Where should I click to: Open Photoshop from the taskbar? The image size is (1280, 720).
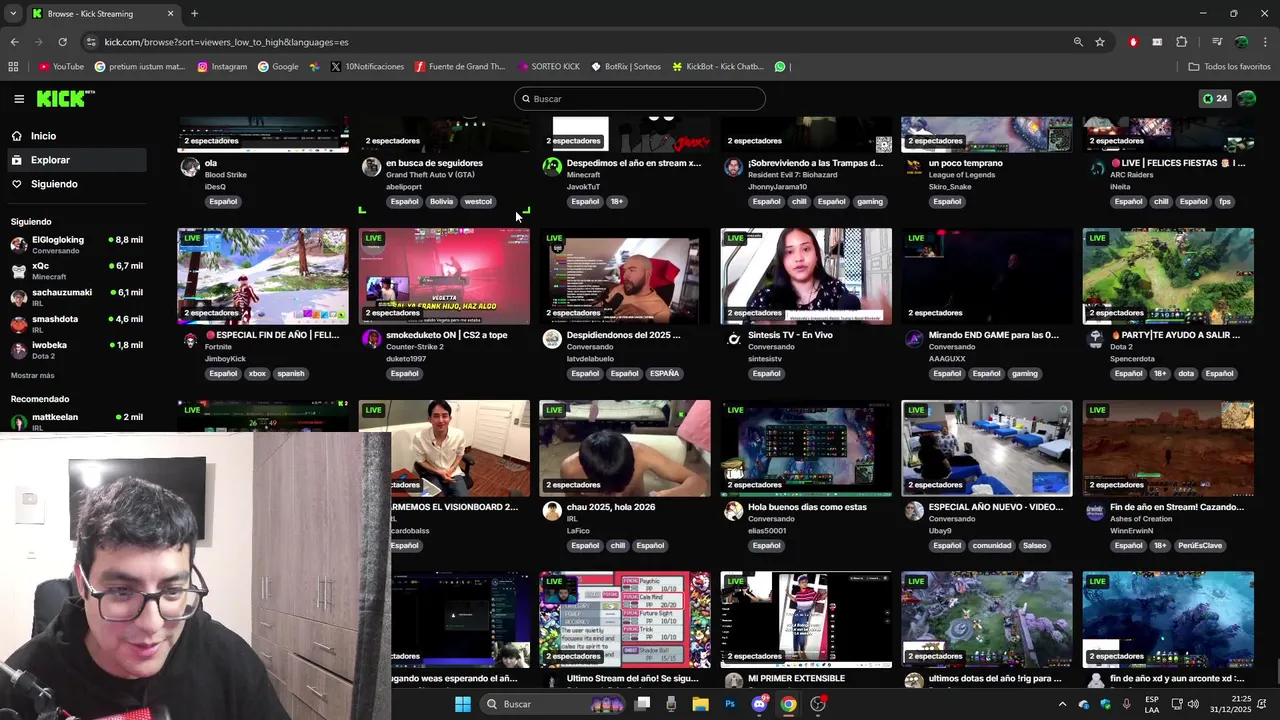730,704
